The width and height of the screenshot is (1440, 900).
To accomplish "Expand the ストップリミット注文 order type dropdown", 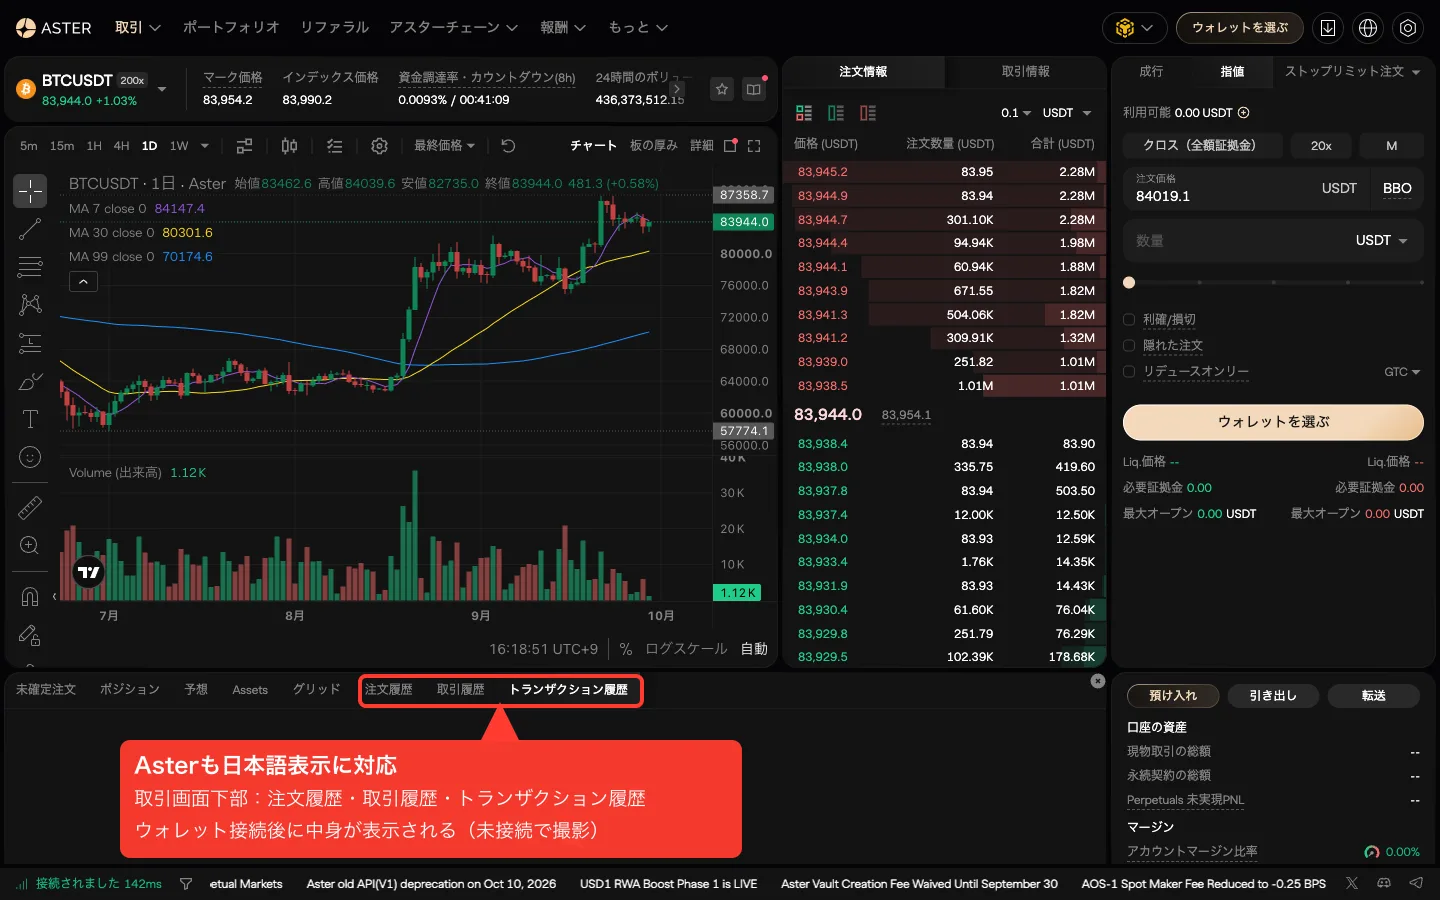I will click(1352, 72).
